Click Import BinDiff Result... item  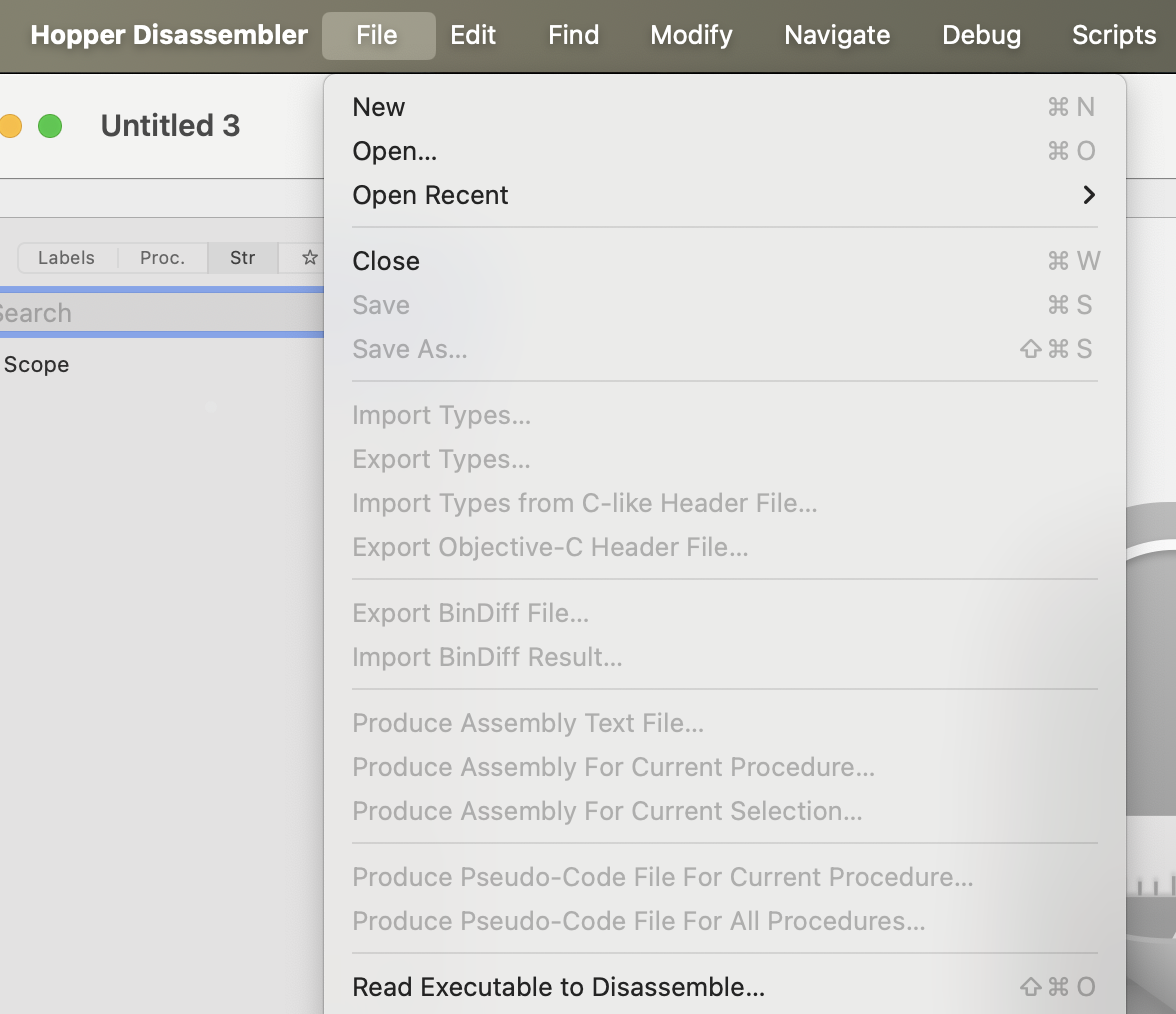click(x=724, y=657)
